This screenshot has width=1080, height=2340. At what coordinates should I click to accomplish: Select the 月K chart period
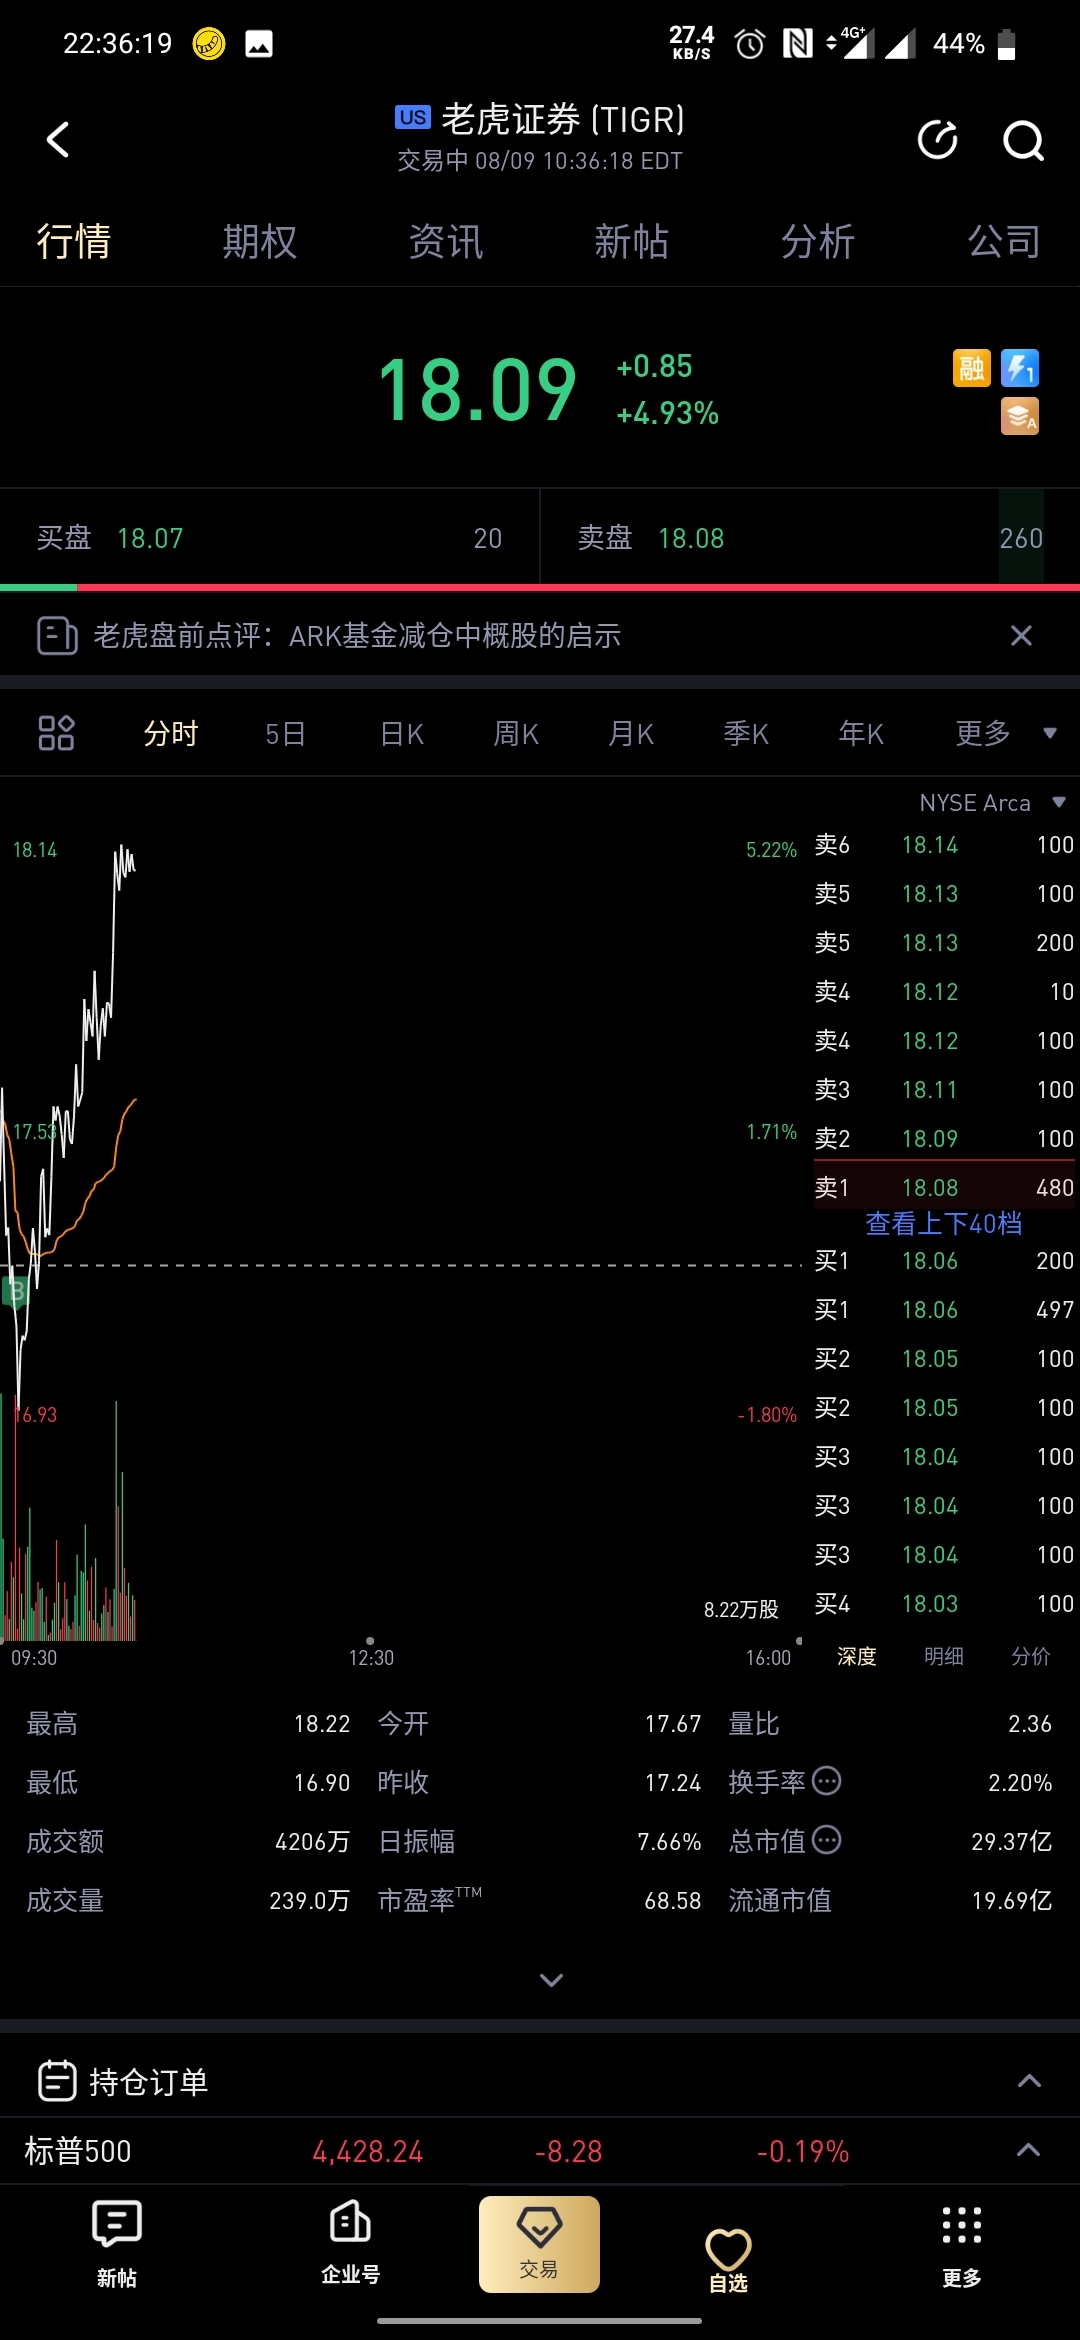point(631,733)
